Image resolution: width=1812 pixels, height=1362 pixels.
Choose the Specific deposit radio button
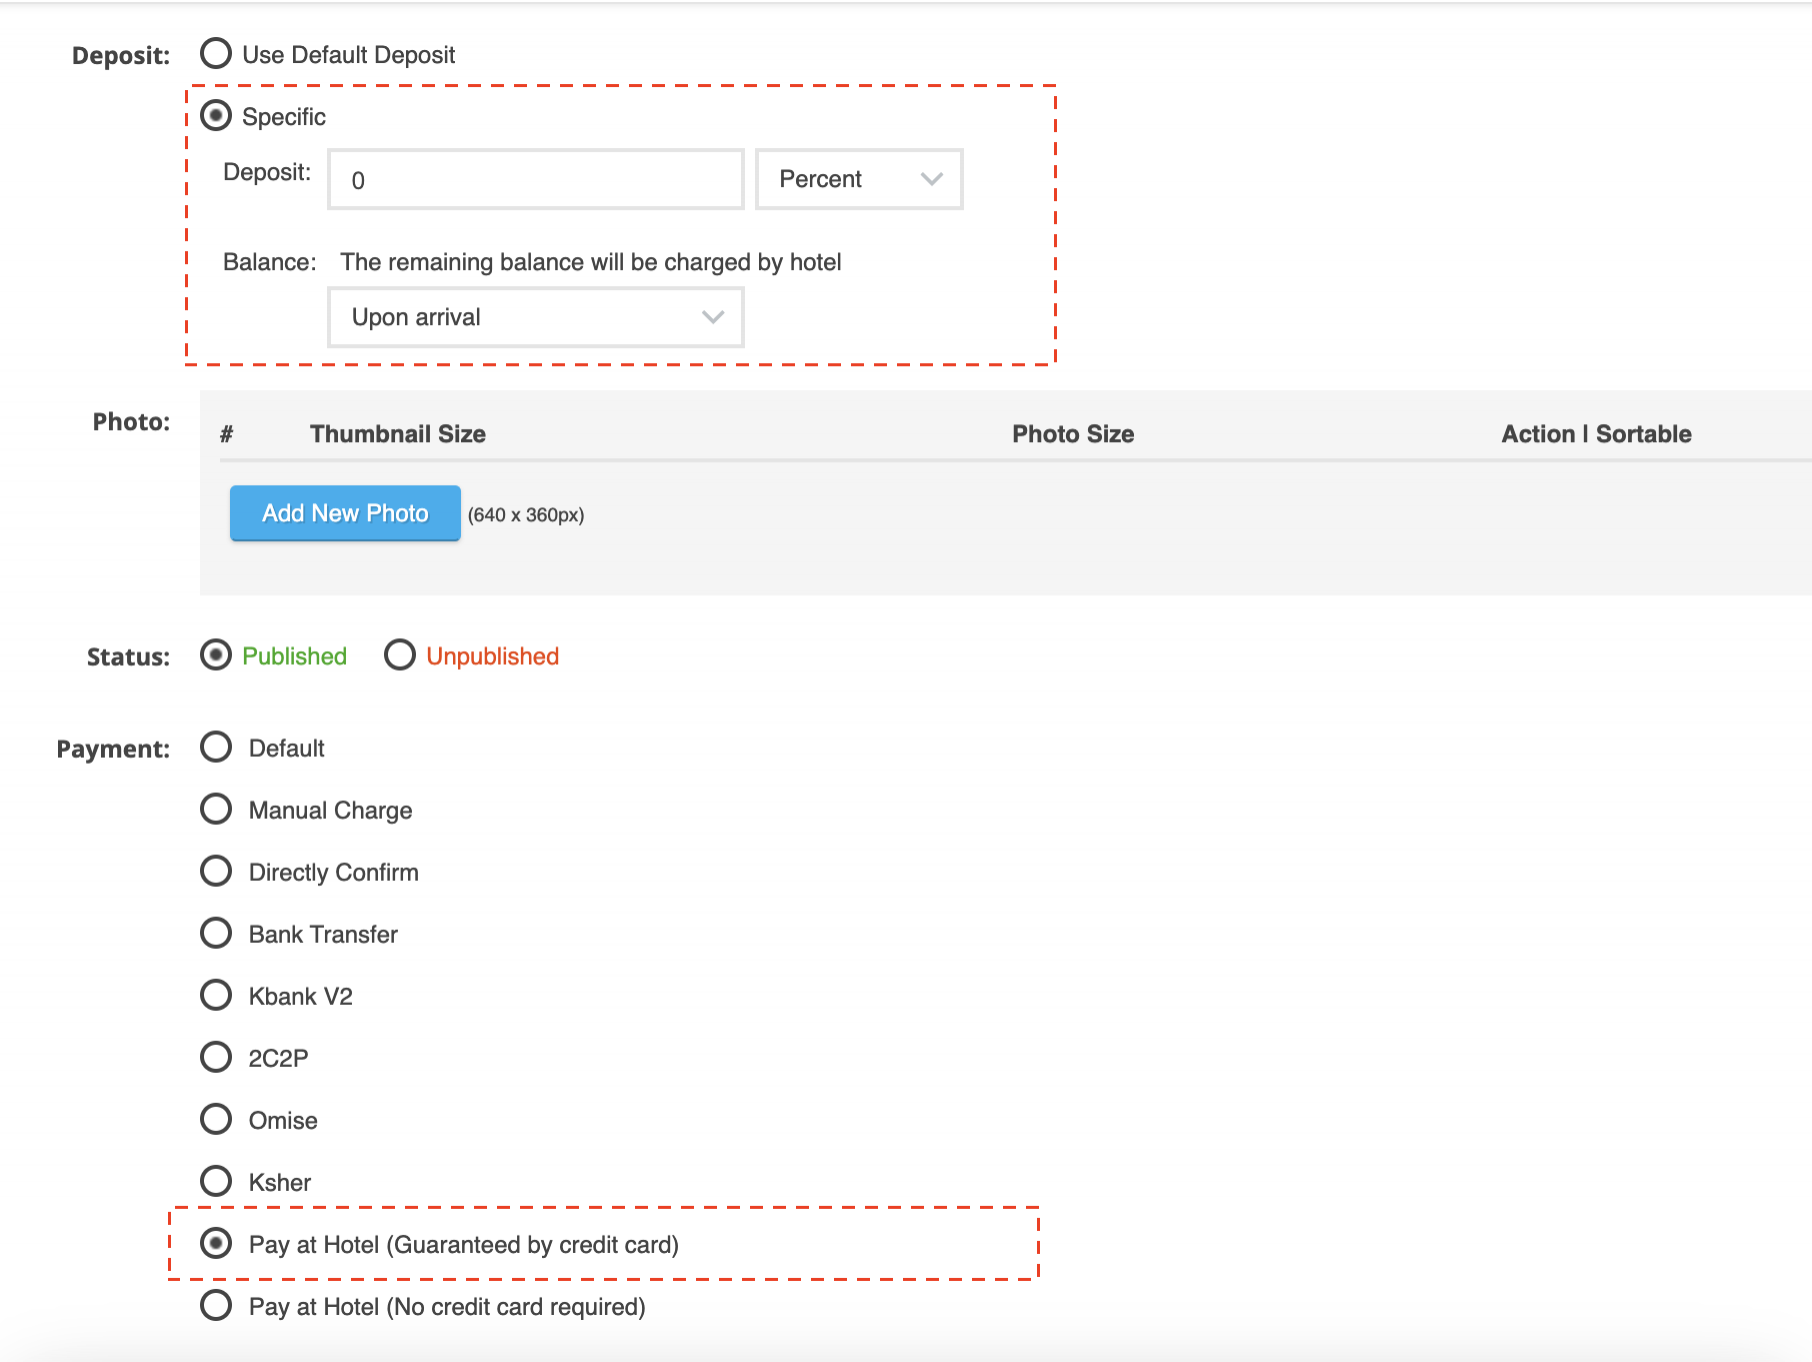tap(216, 116)
